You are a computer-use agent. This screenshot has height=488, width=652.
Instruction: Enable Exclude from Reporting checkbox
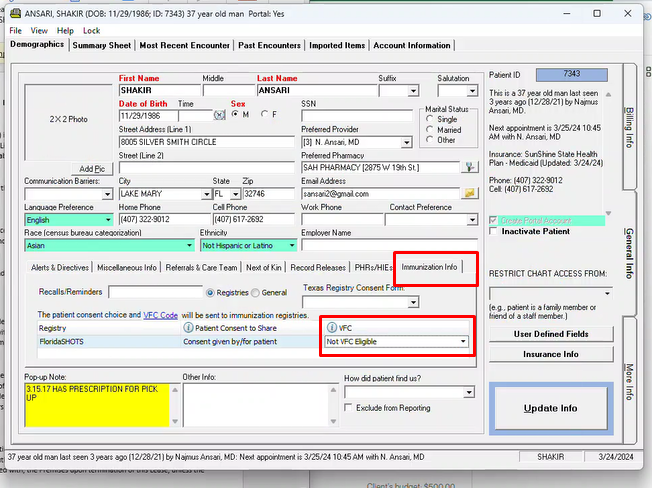tap(349, 408)
